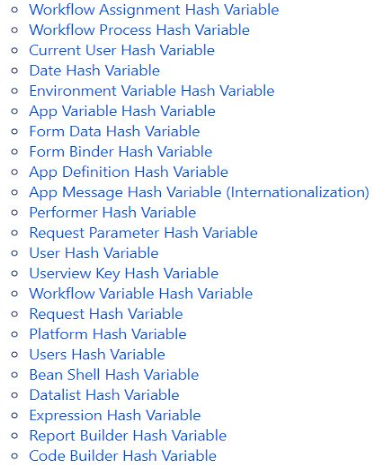Go to Form Binder Hash Variable
The width and height of the screenshot is (373, 472).
121,152
